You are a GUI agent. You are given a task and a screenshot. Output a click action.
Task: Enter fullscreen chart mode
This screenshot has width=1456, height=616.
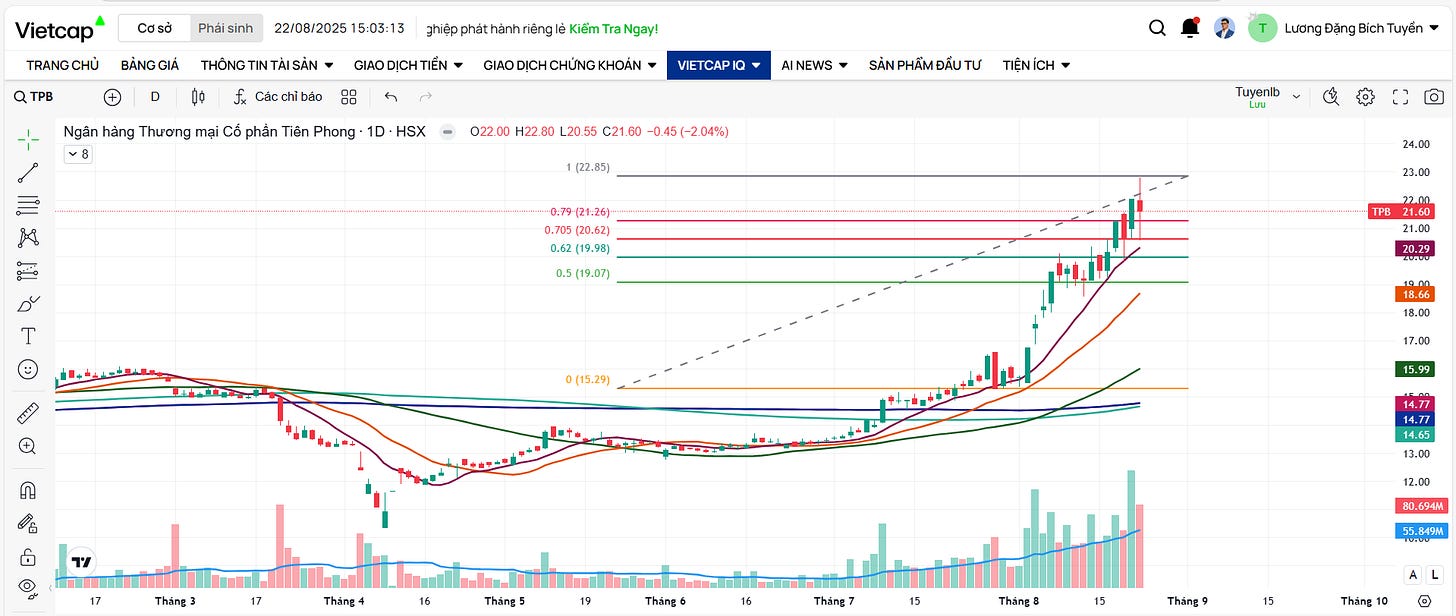(x=1400, y=97)
